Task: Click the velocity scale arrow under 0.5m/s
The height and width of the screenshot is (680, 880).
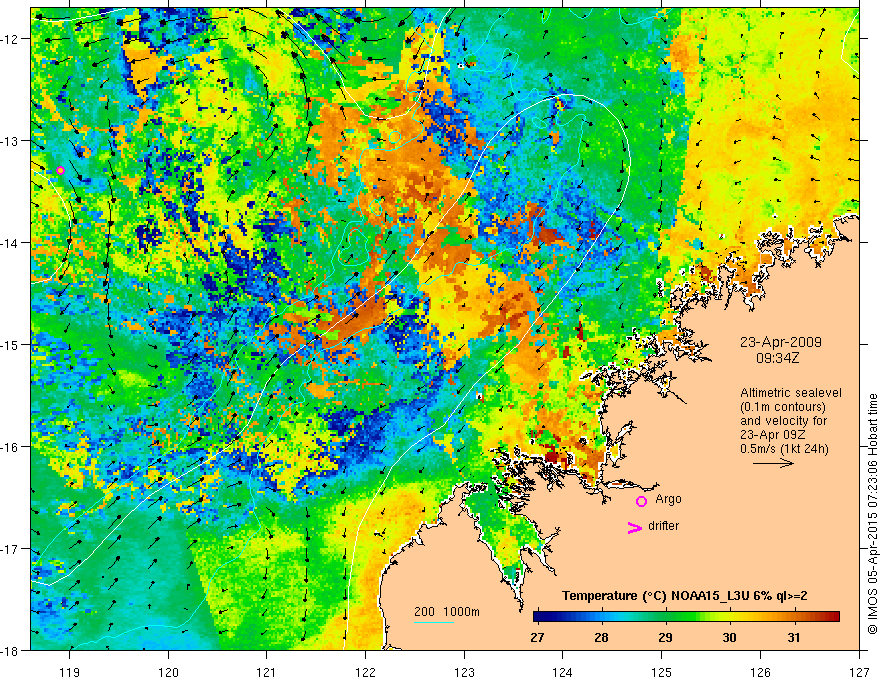Action: tap(773, 463)
